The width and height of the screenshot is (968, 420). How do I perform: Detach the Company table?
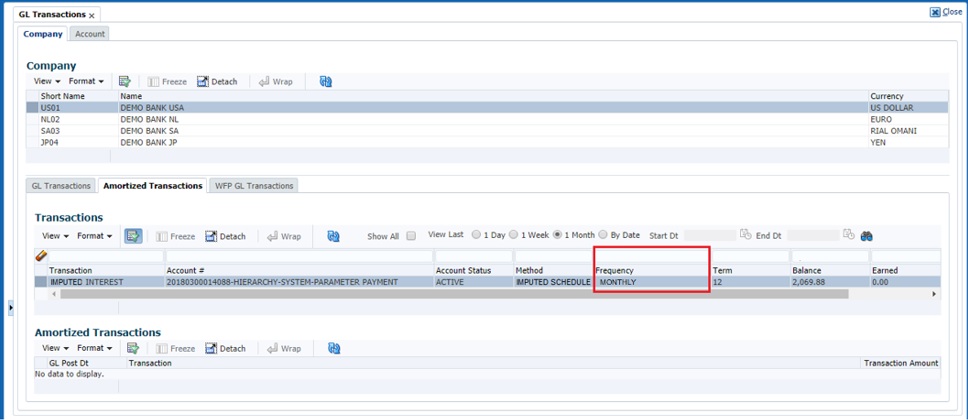click(217, 82)
